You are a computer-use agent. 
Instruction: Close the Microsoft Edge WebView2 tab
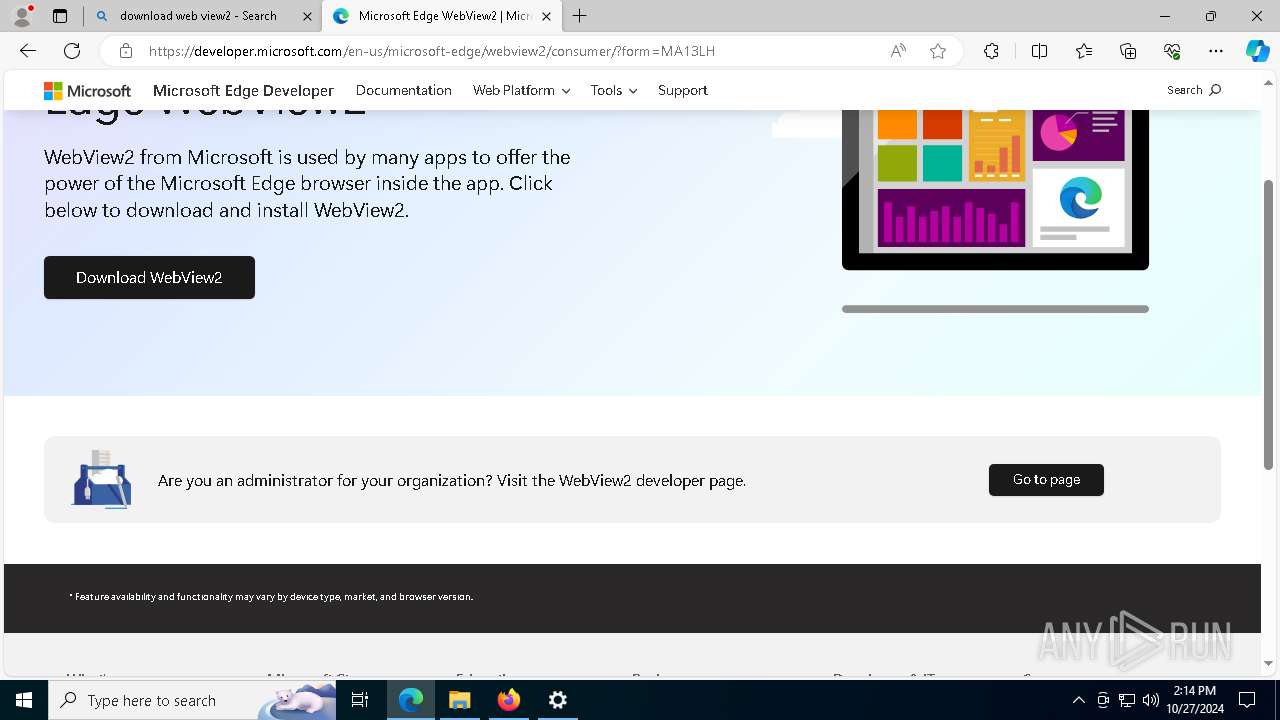coord(546,16)
